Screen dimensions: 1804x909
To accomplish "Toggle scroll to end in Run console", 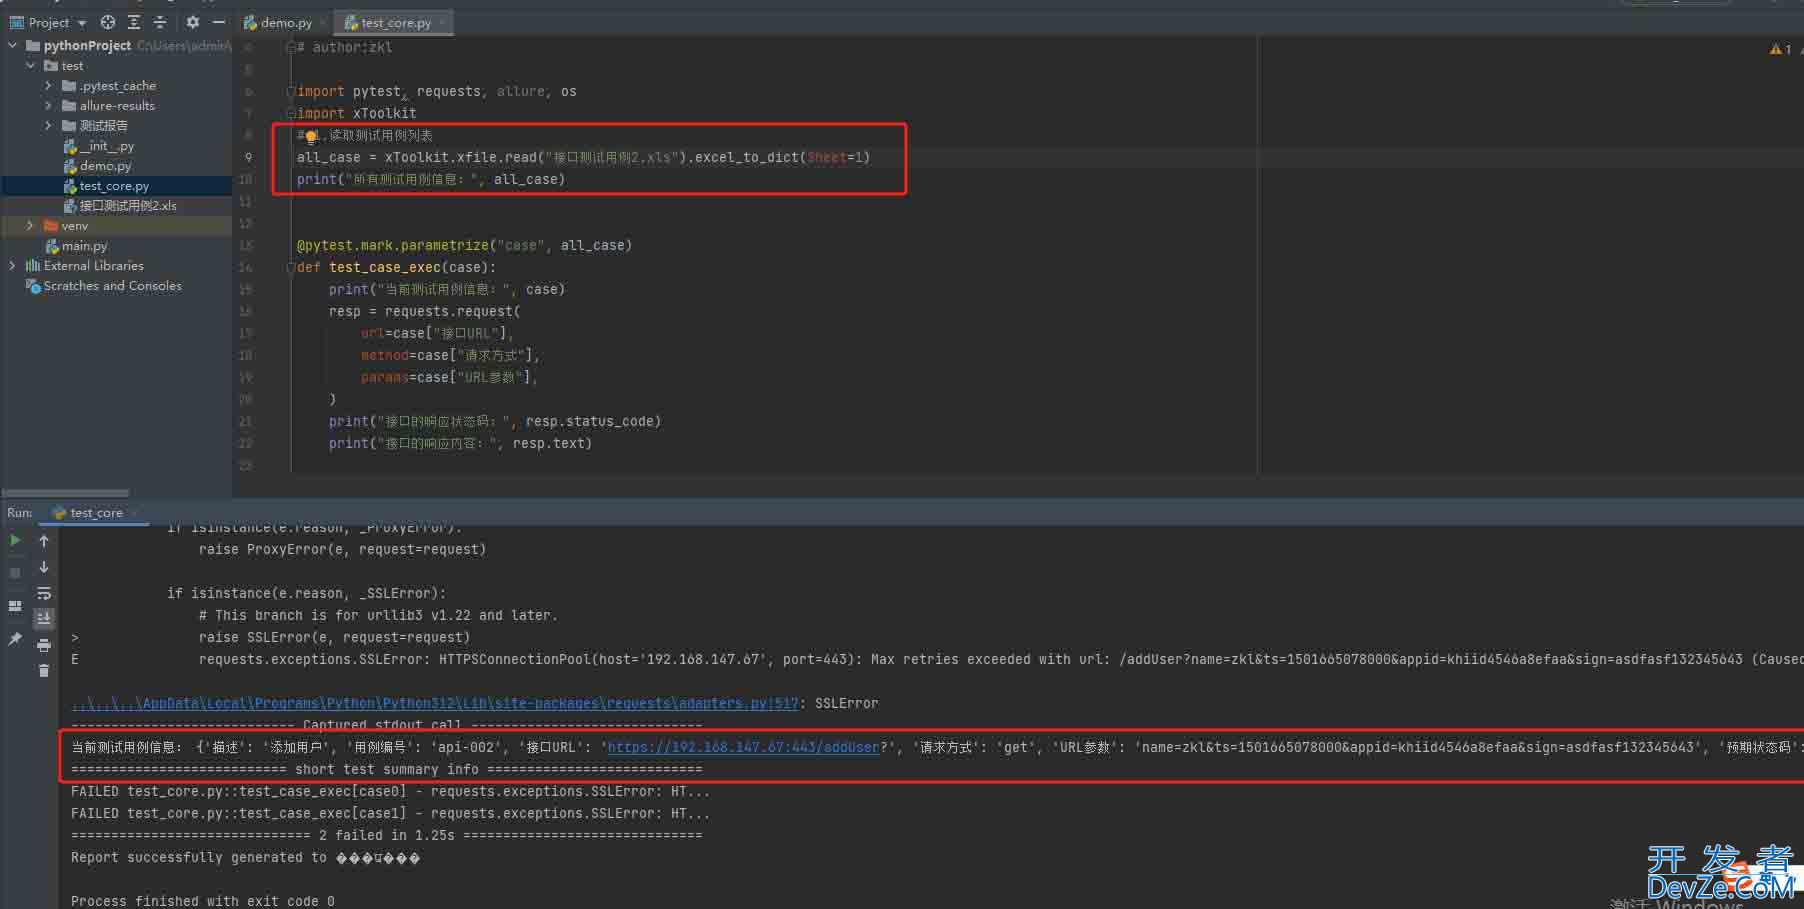I will tap(44, 619).
